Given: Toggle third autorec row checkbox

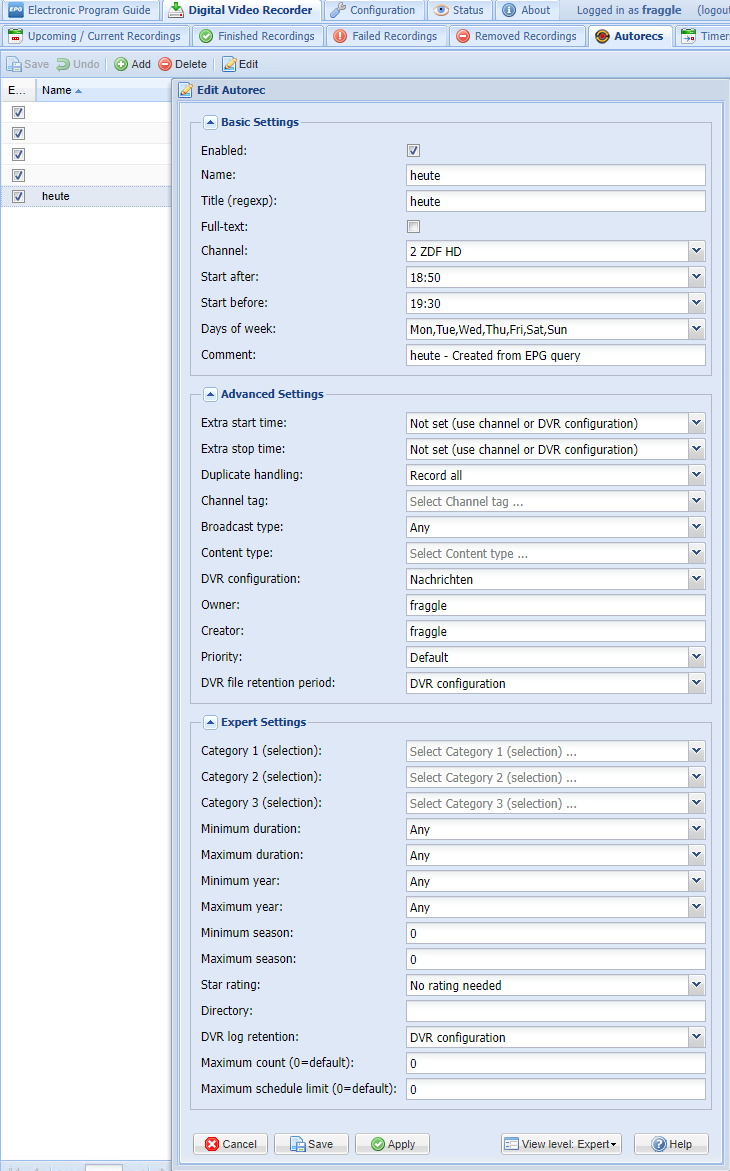Looking at the screenshot, I should click(x=19, y=155).
